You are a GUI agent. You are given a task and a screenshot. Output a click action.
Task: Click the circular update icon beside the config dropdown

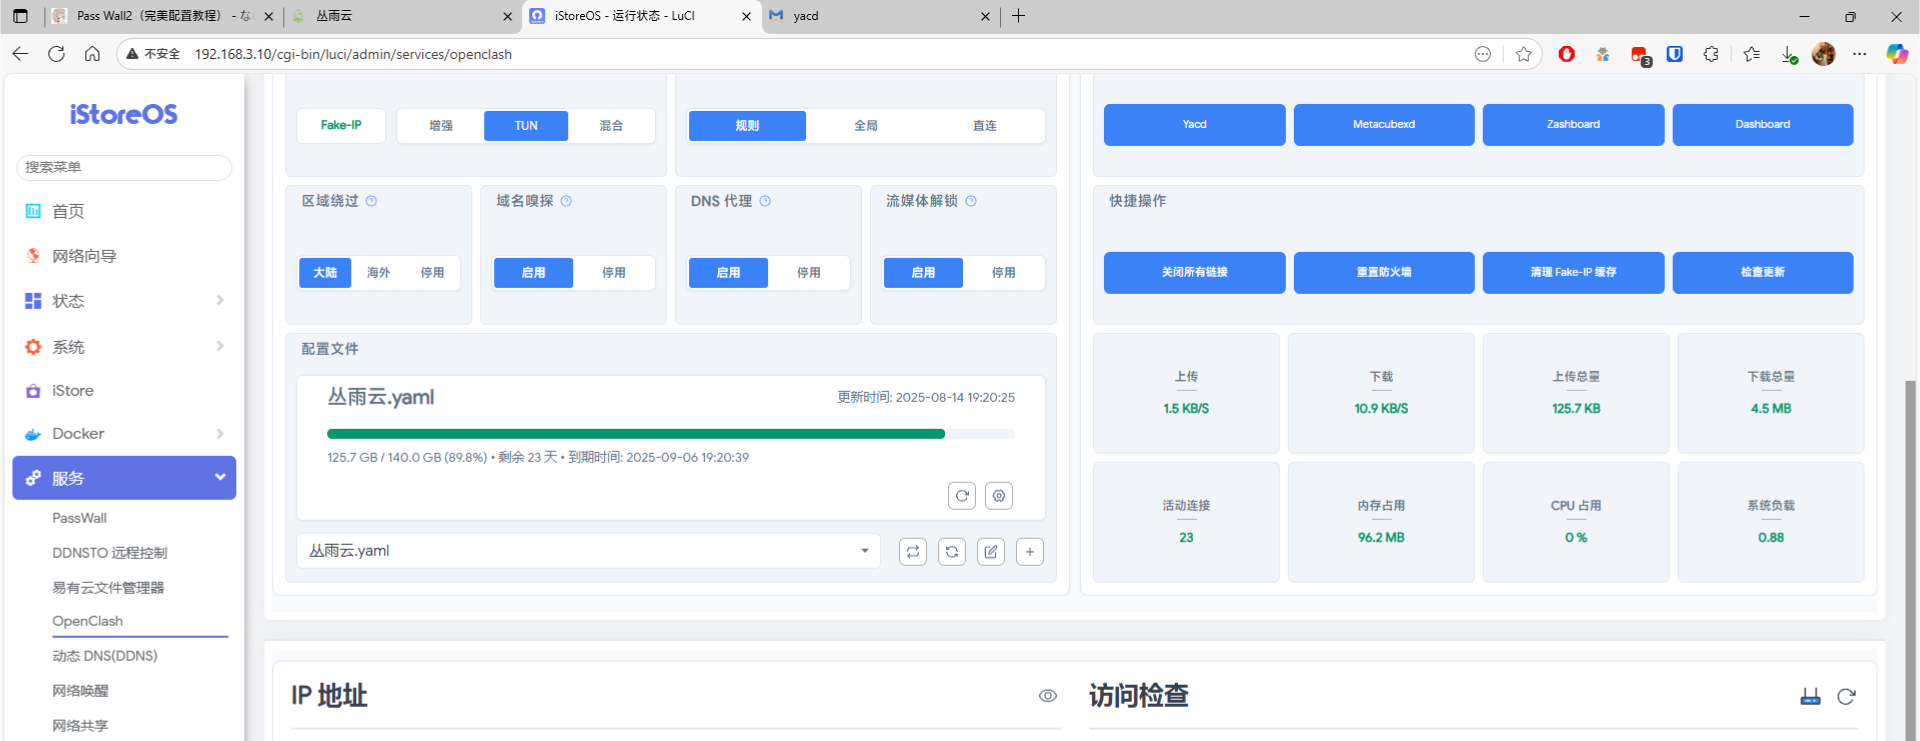click(x=952, y=551)
